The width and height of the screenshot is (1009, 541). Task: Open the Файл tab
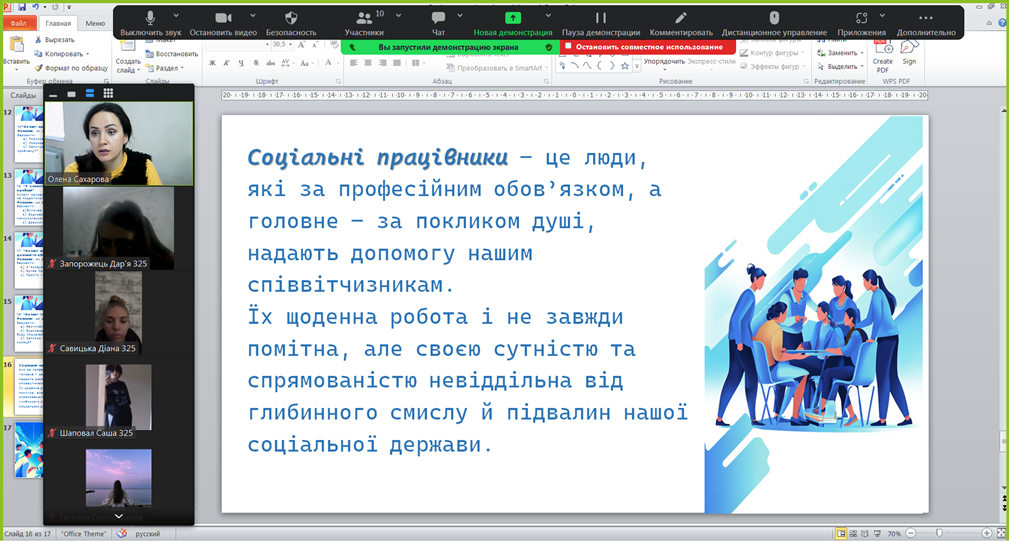(x=18, y=23)
